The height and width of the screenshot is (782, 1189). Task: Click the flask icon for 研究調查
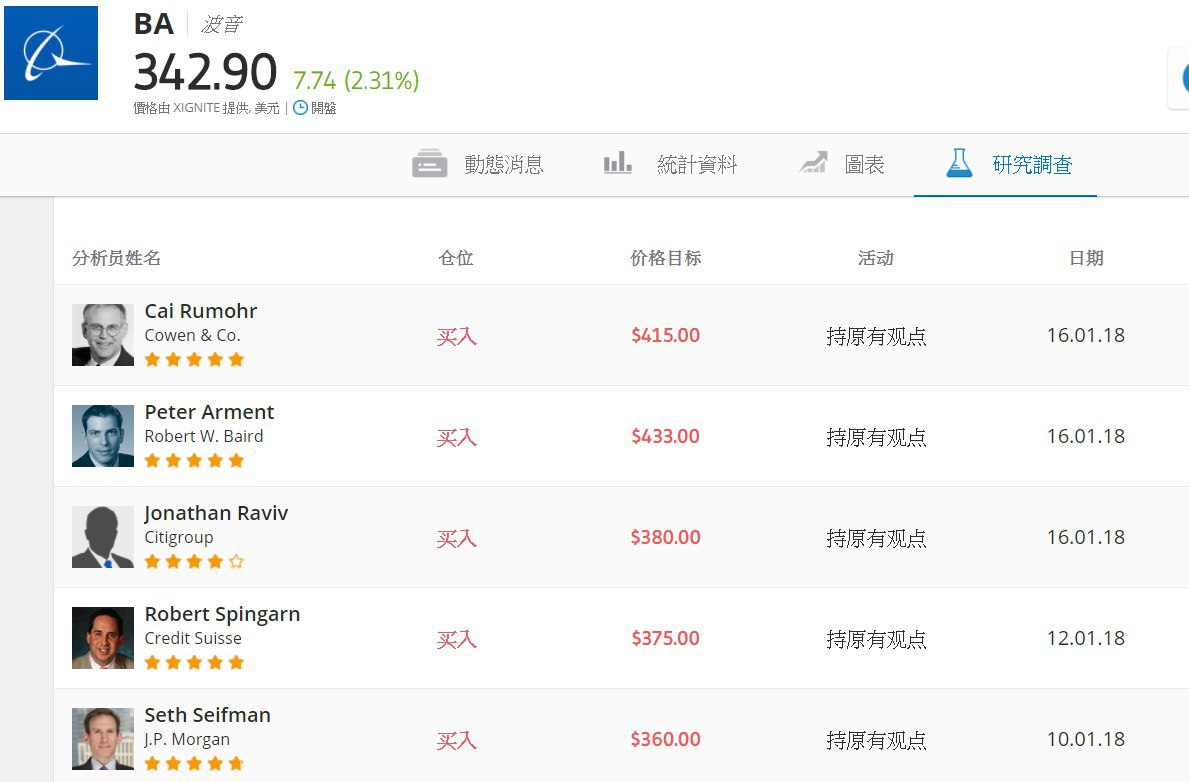point(959,163)
